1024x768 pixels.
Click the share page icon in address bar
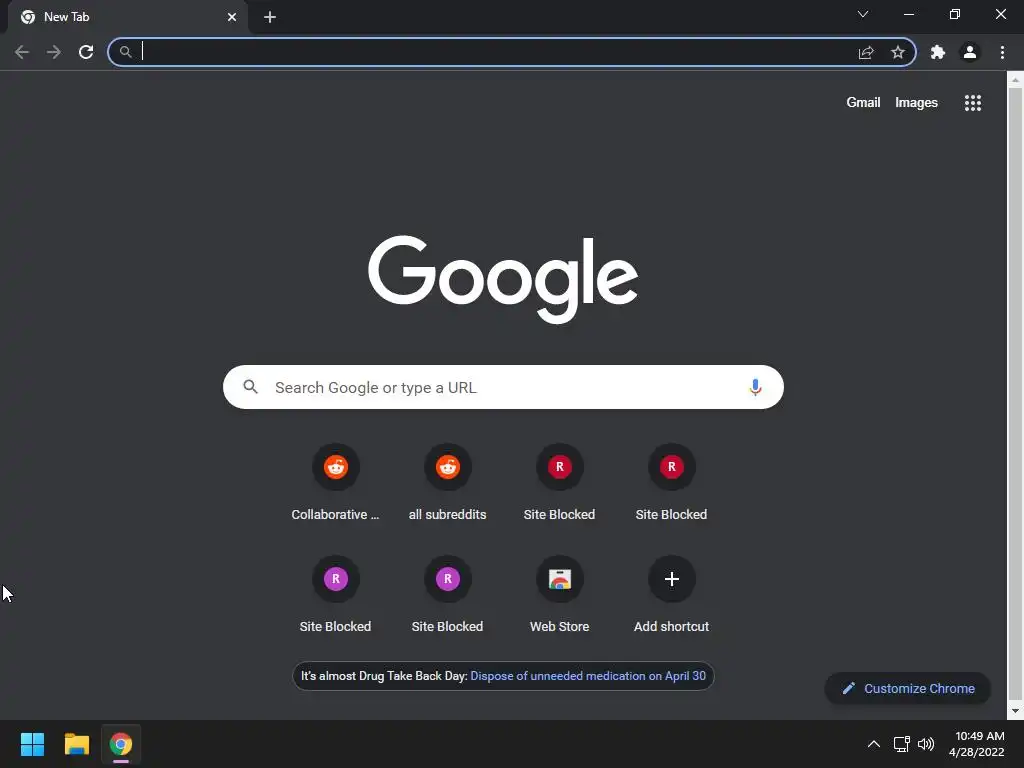(866, 52)
